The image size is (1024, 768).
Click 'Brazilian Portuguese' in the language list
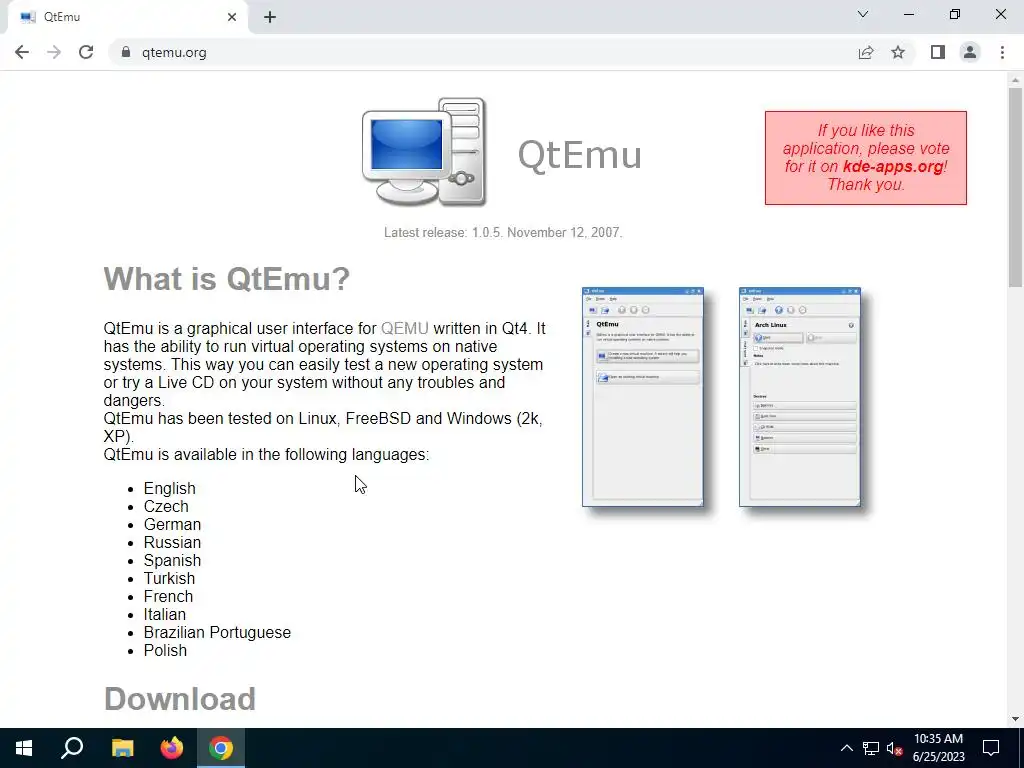217,632
